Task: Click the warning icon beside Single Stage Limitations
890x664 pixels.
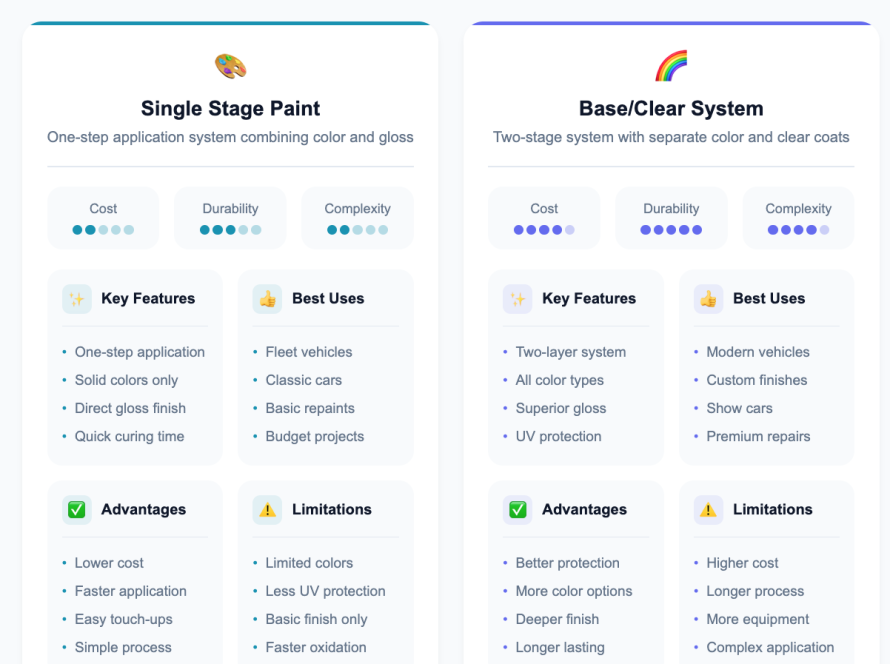Action: (x=267, y=509)
